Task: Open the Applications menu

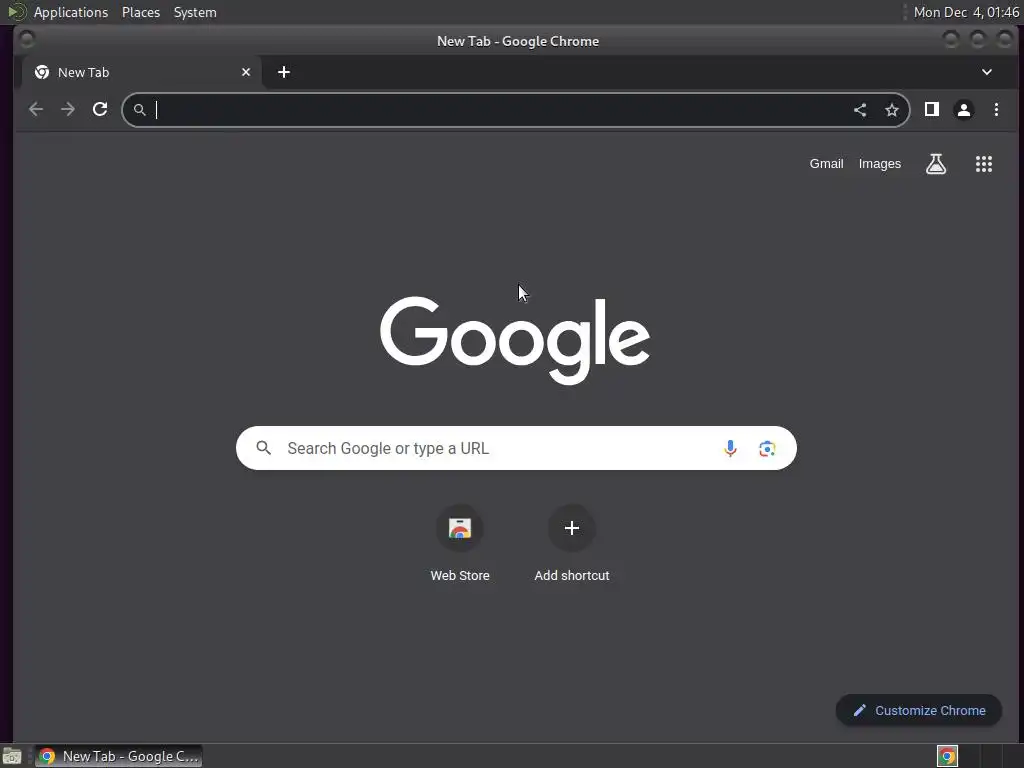Action: [x=71, y=12]
